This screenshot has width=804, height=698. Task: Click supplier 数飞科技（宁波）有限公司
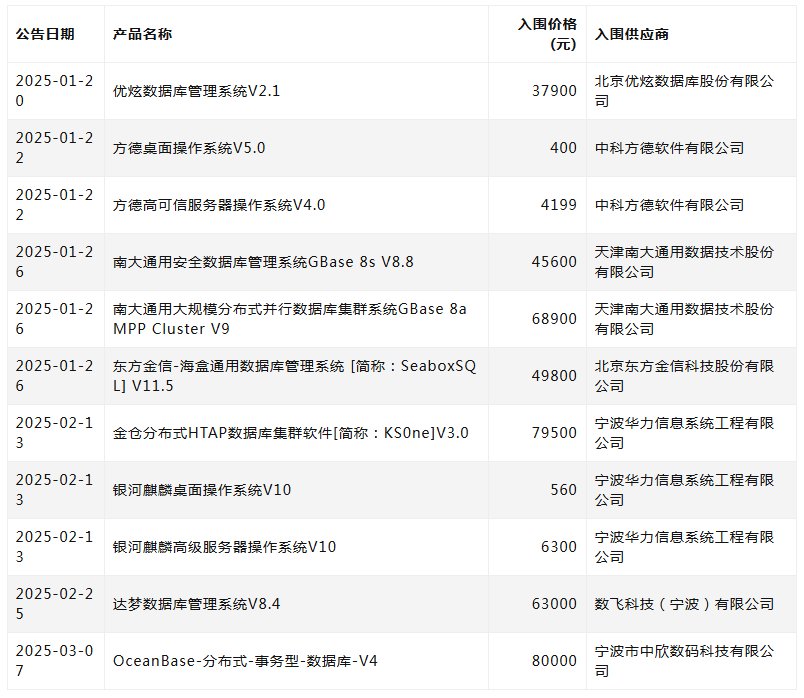685,604
